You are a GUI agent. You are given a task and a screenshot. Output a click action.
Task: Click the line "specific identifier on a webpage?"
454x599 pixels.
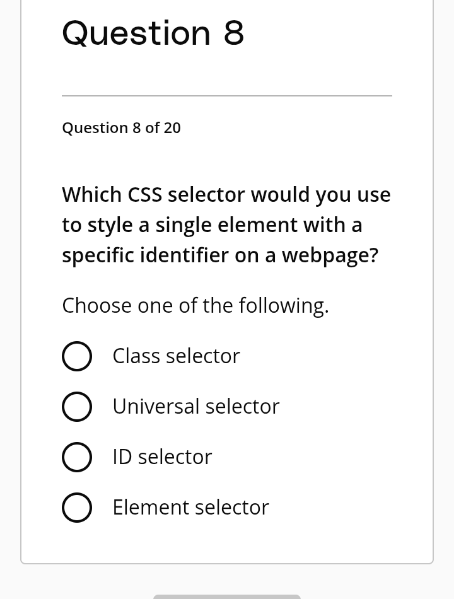(220, 255)
